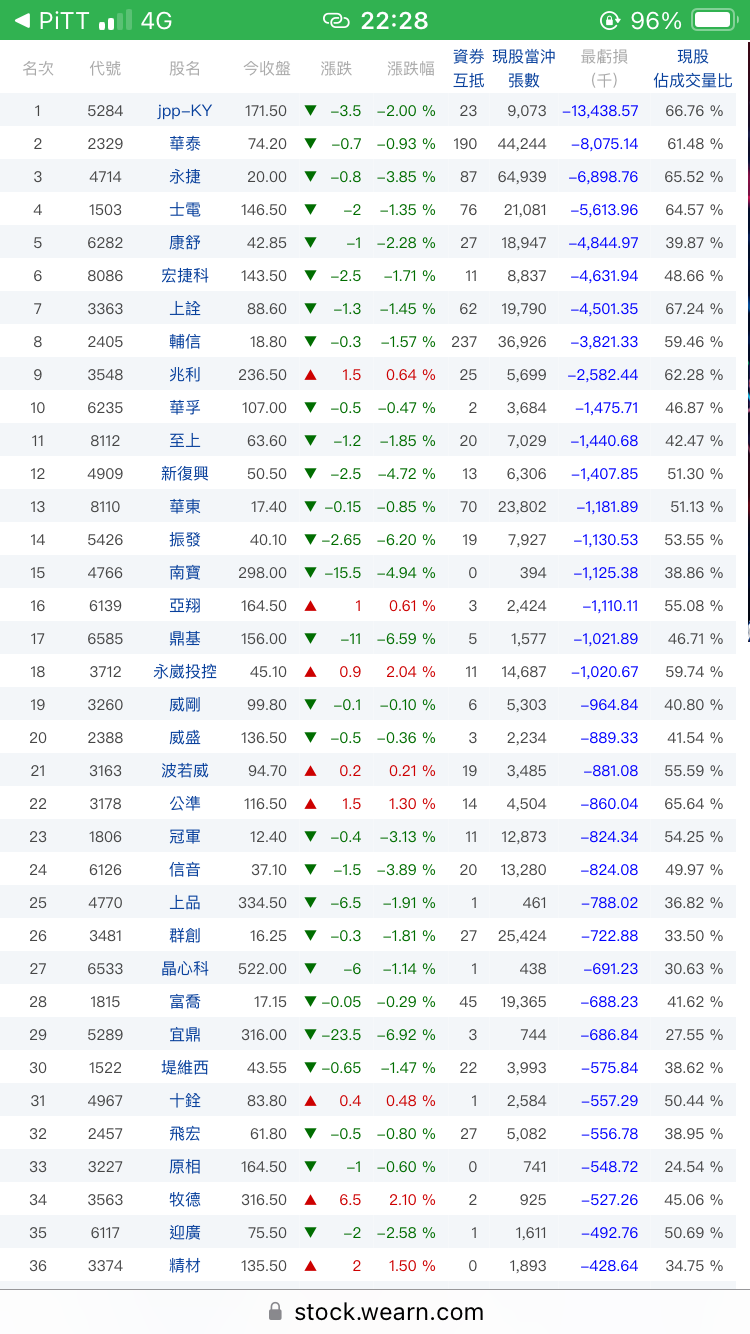Select closing price 522.00 for 晶心科

(264, 969)
